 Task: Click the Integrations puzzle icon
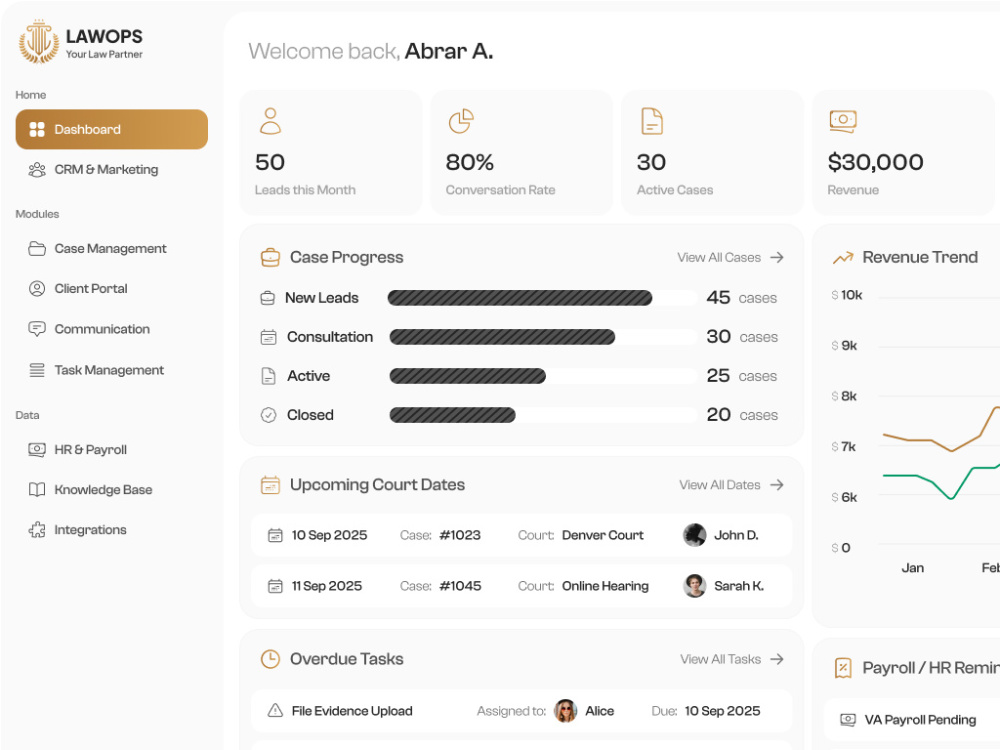[37, 530]
